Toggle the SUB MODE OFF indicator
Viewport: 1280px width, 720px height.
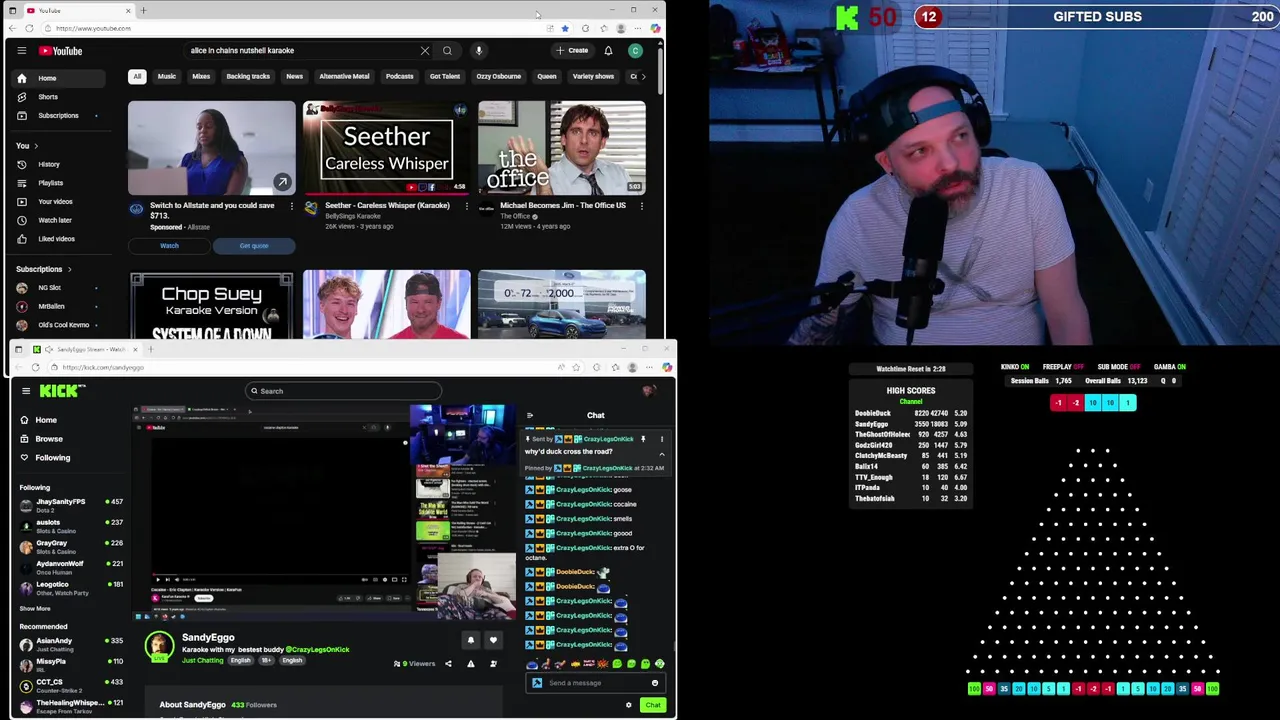click(1118, 367)
